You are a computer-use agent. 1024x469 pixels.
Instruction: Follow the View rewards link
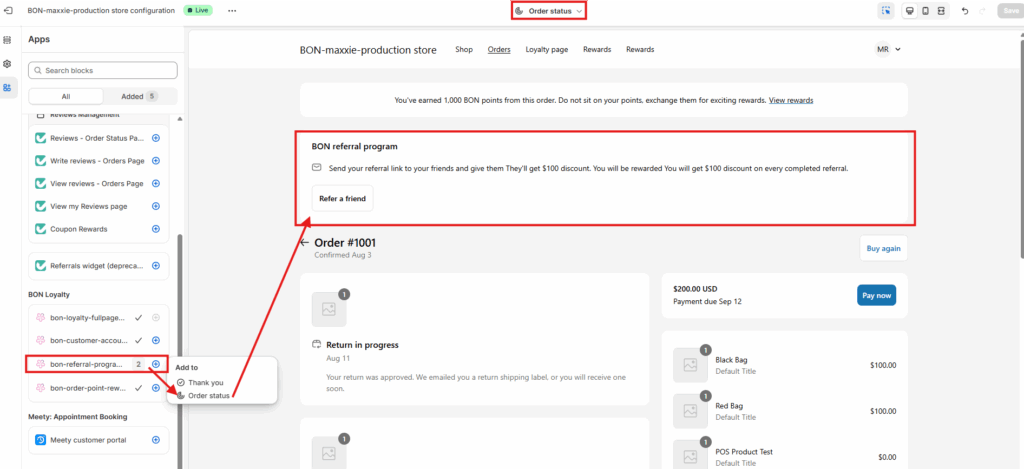(791, 101)
